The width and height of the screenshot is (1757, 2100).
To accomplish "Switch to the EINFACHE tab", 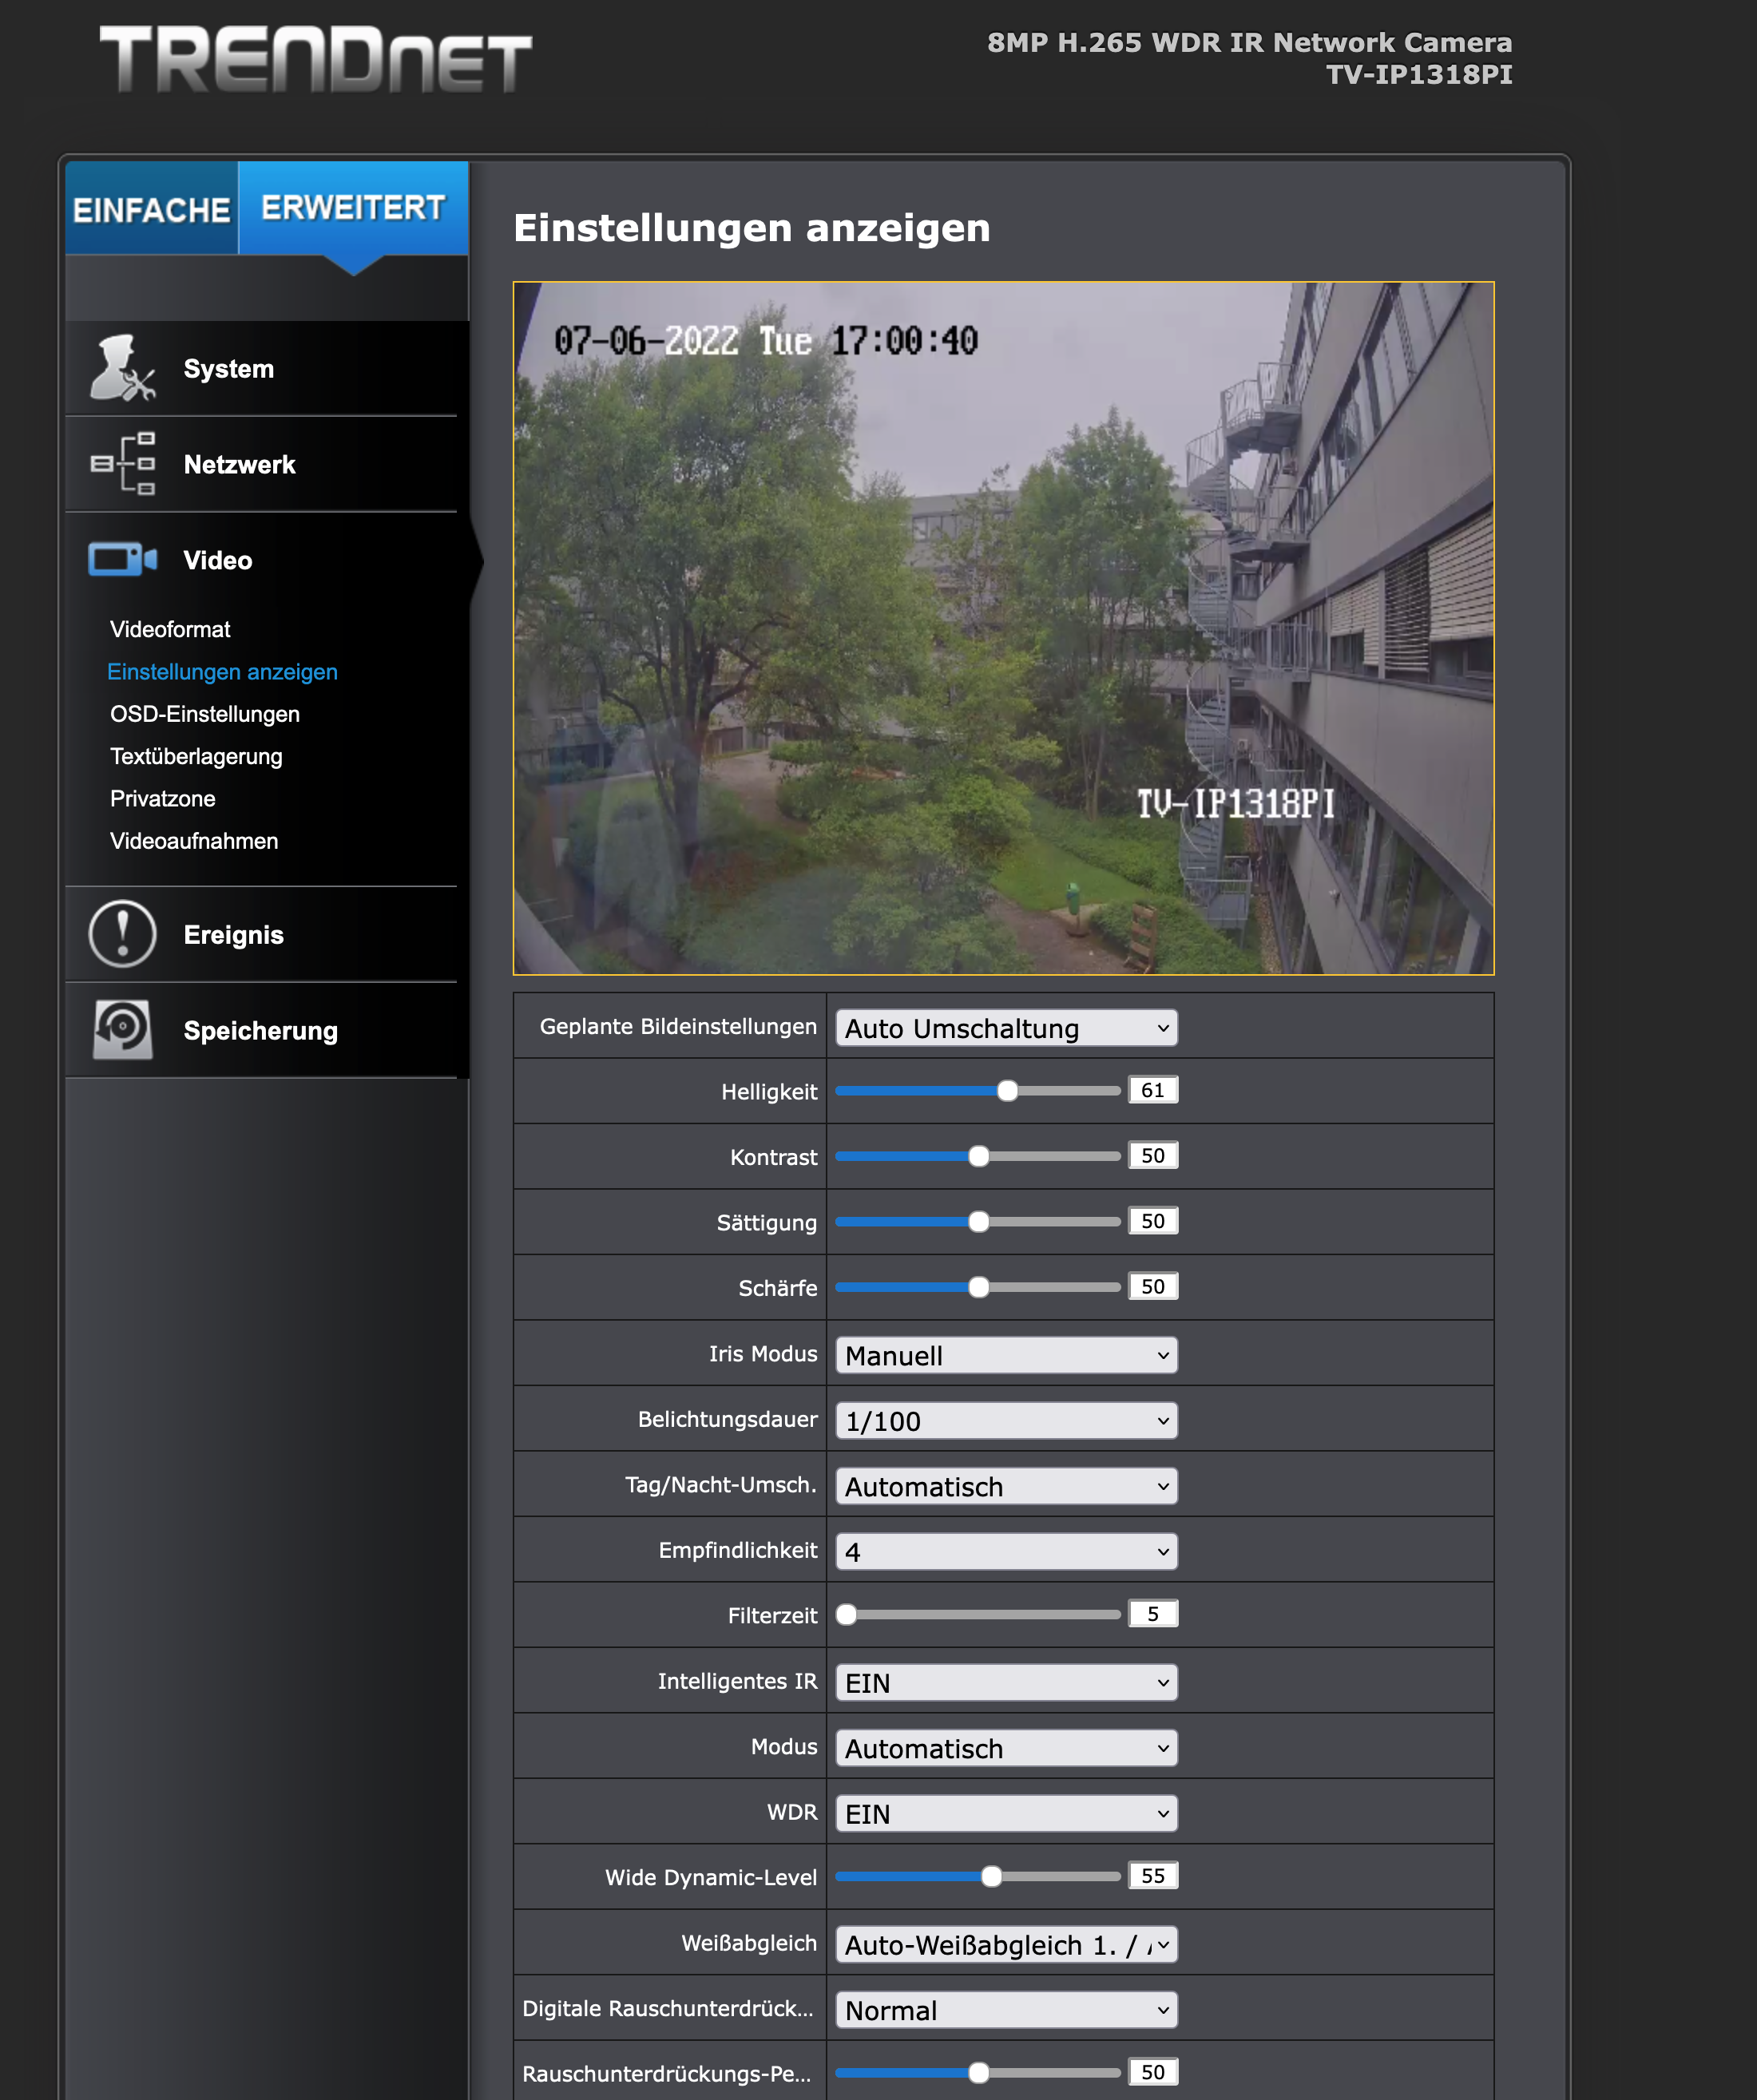I will click(152, 209).
